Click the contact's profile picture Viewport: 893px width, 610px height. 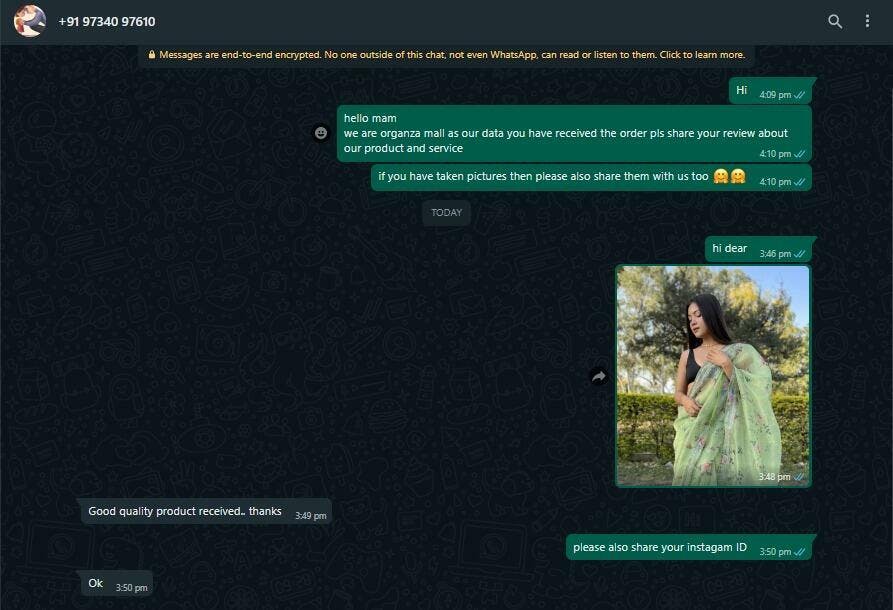[x=30, y=21]
